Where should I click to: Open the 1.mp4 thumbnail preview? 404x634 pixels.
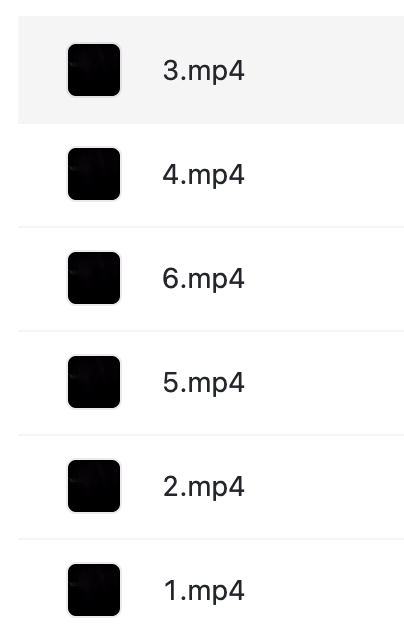click(94, 590)
